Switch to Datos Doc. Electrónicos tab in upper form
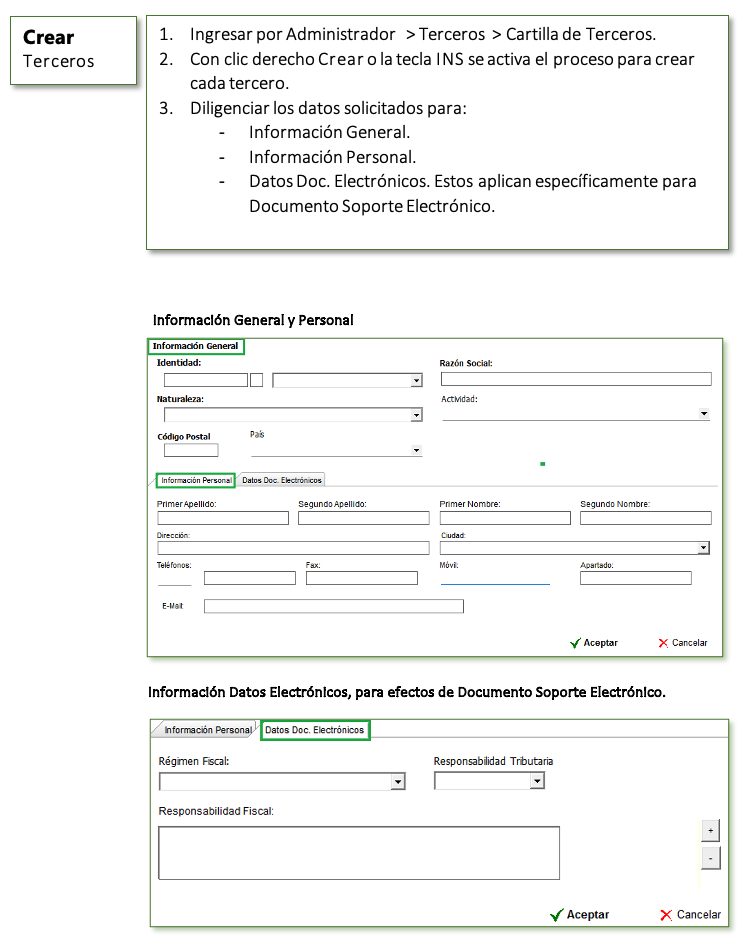Viewport: 747px width, 946px height. 282,480
